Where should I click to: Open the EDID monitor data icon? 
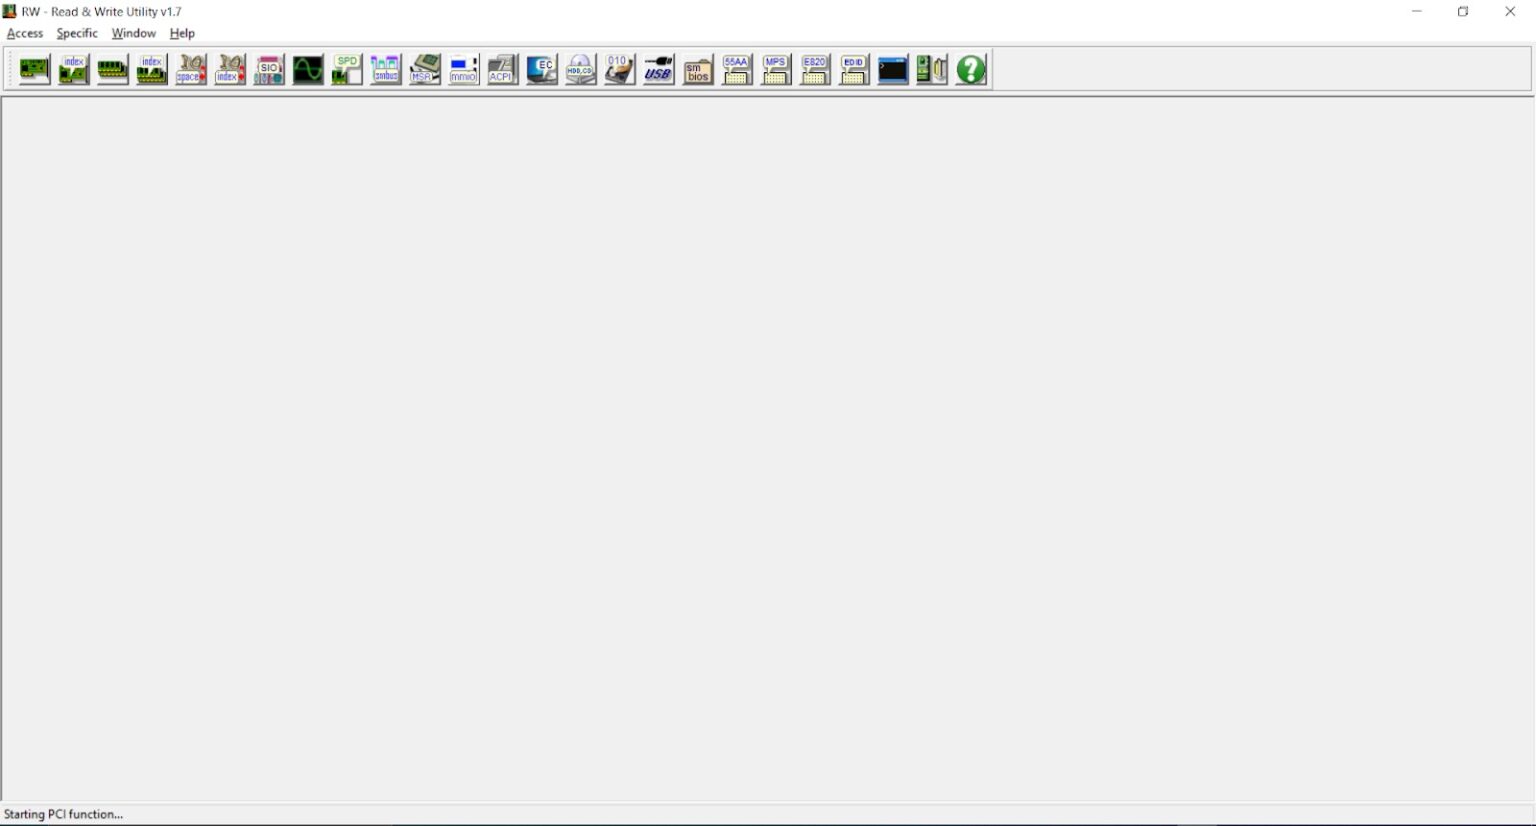click(x=853, y=70)
